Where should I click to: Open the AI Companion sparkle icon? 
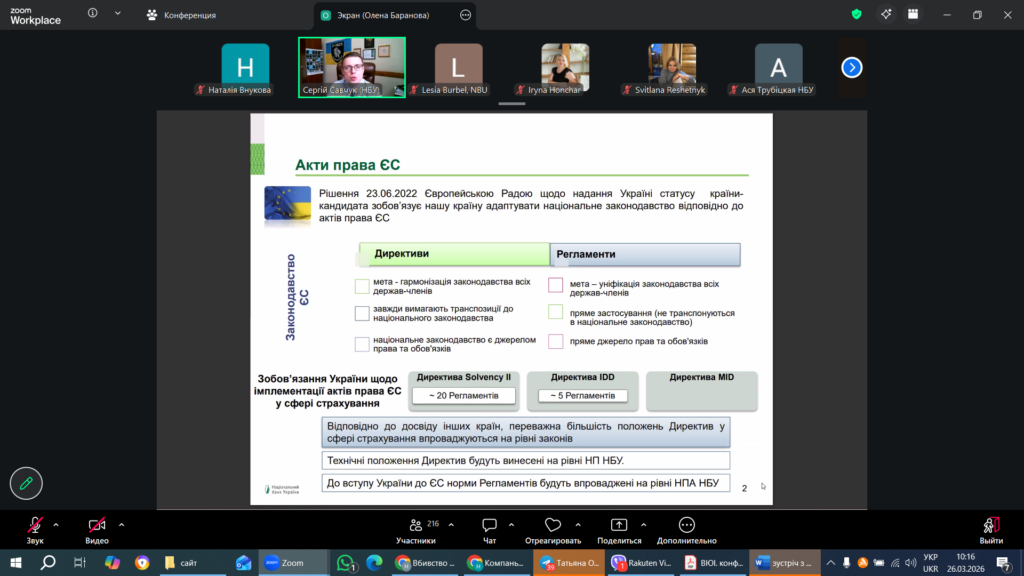[886, 14]
